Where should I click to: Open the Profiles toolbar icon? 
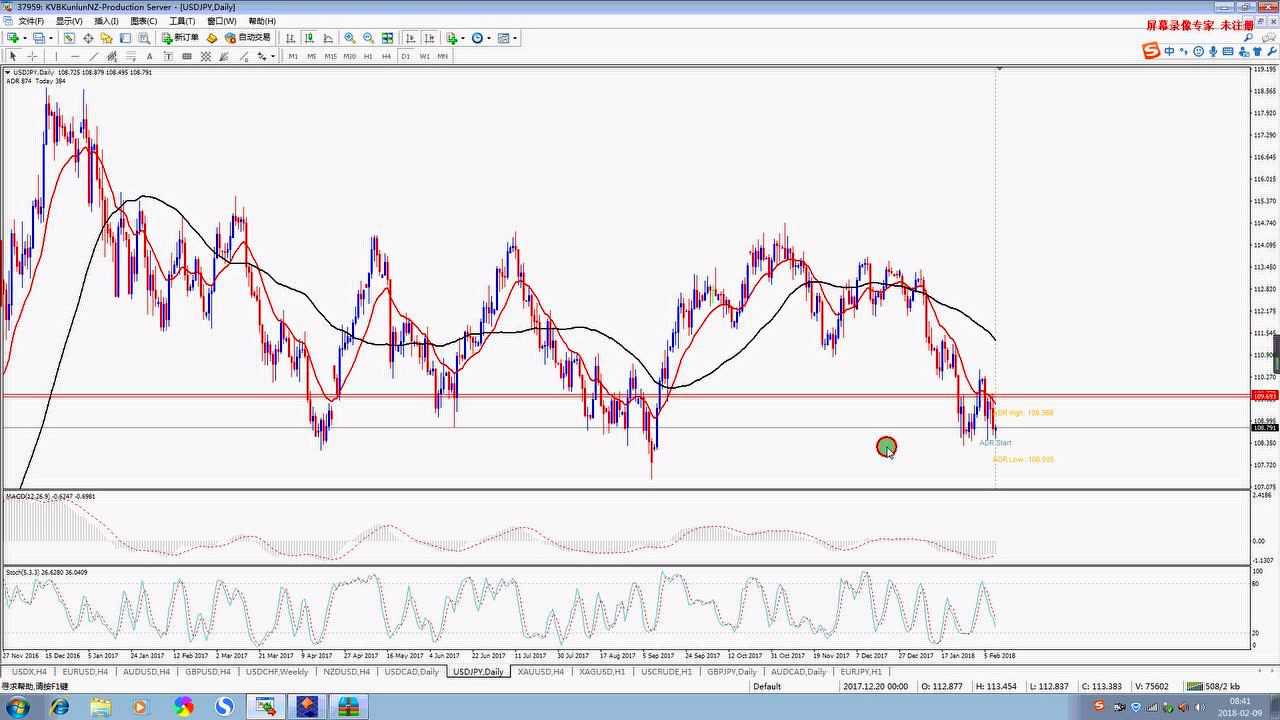pos(38,38)
